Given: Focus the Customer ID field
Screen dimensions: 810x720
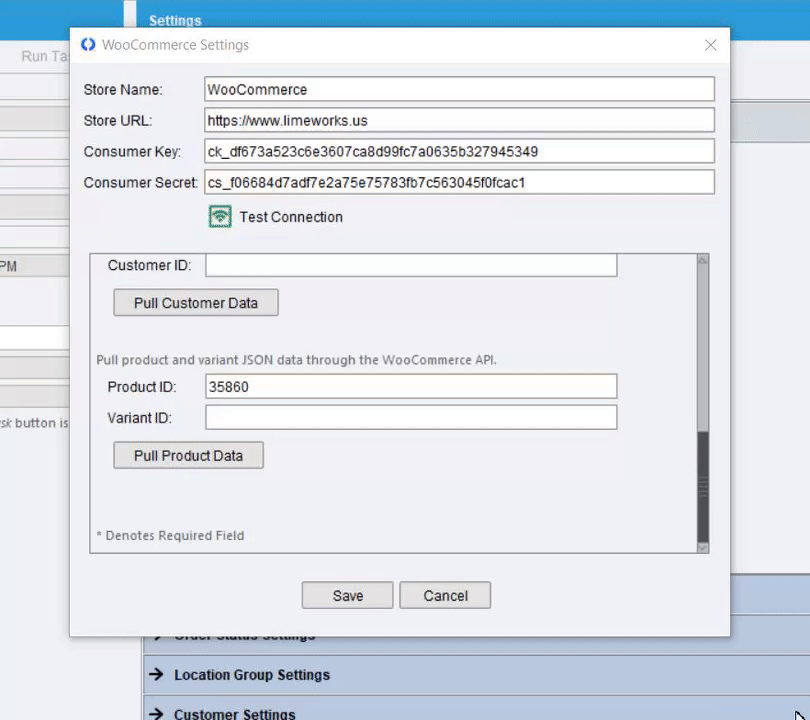Looking at the screenshot, I should 411,265.
